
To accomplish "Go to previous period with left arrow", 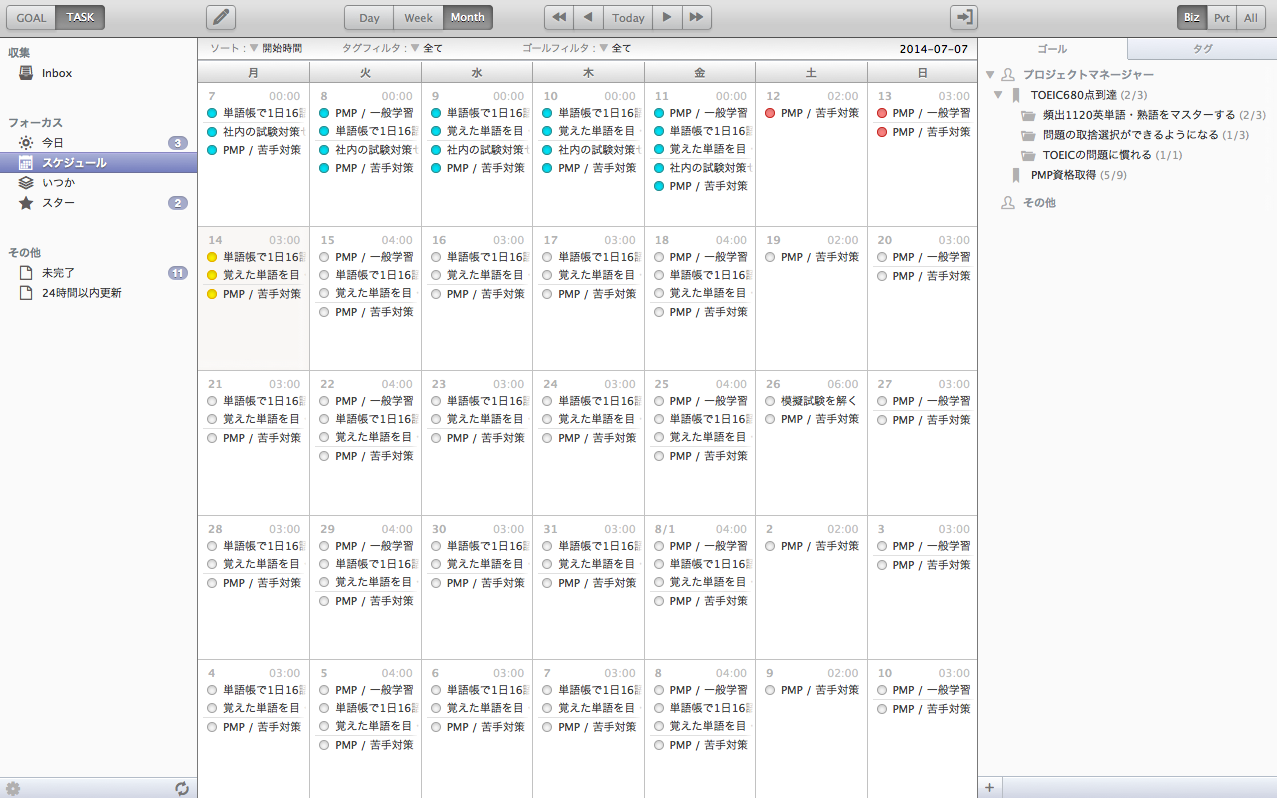I will (589, 17).
